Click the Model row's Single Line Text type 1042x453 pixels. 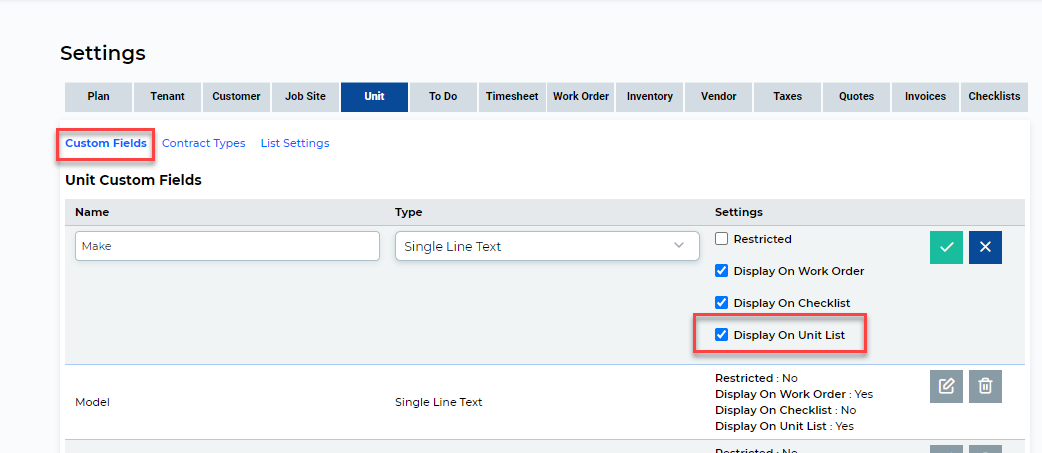point(439,402)
